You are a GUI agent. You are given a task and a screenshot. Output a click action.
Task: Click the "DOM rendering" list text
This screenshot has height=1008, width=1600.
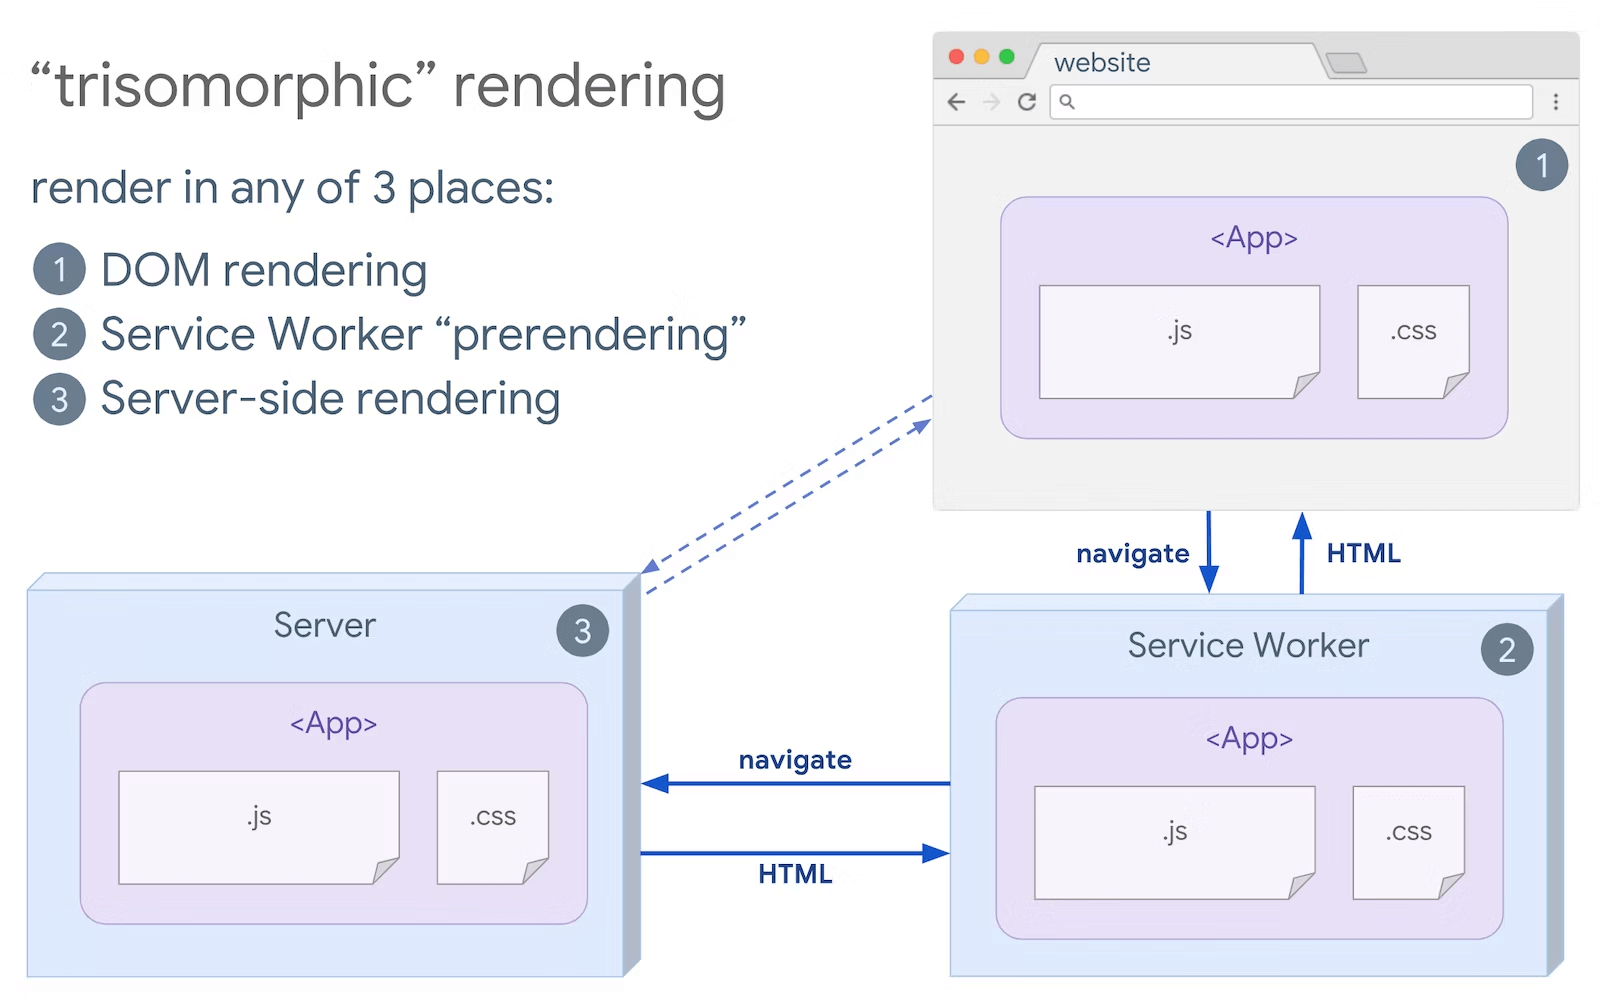264,271
